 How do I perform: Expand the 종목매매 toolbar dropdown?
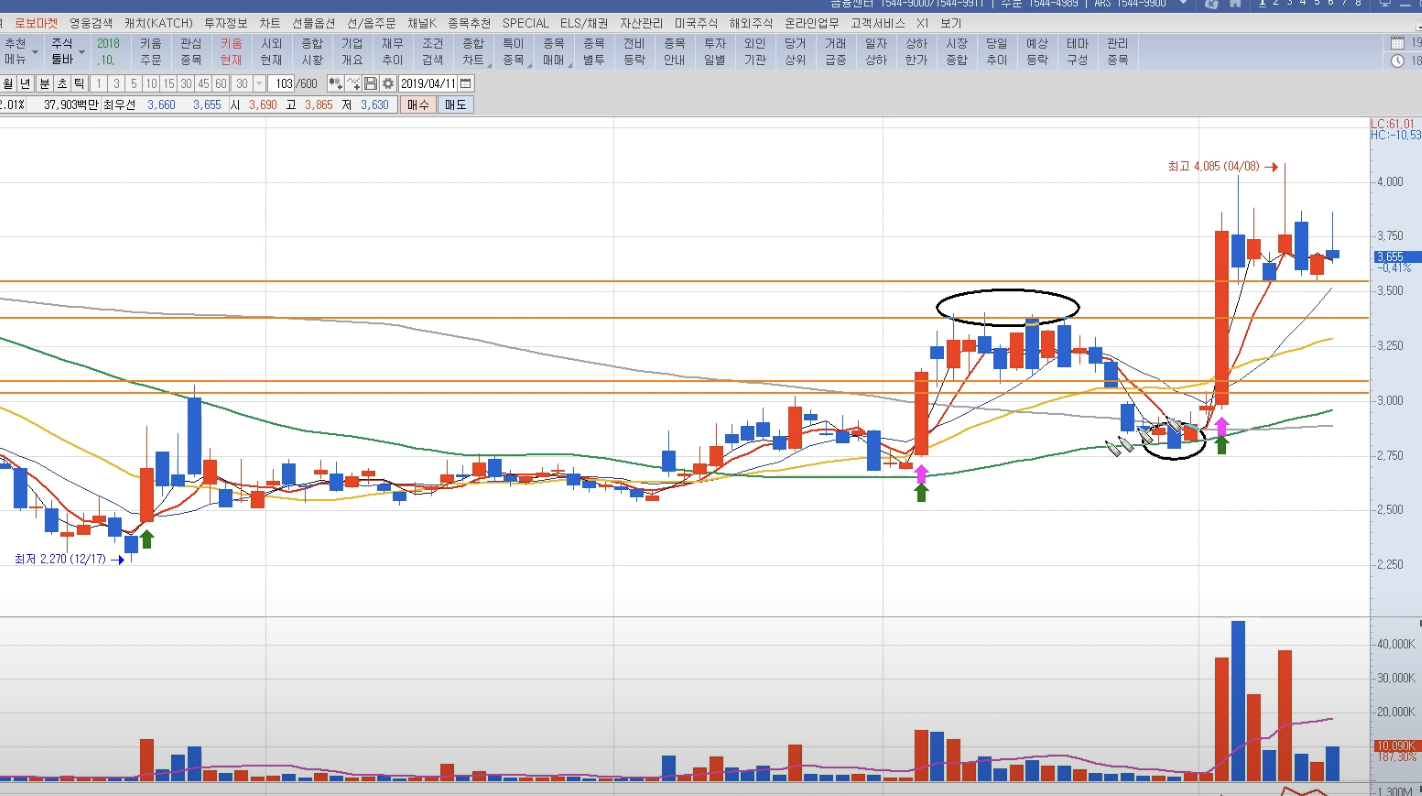[x=554, y=52]
